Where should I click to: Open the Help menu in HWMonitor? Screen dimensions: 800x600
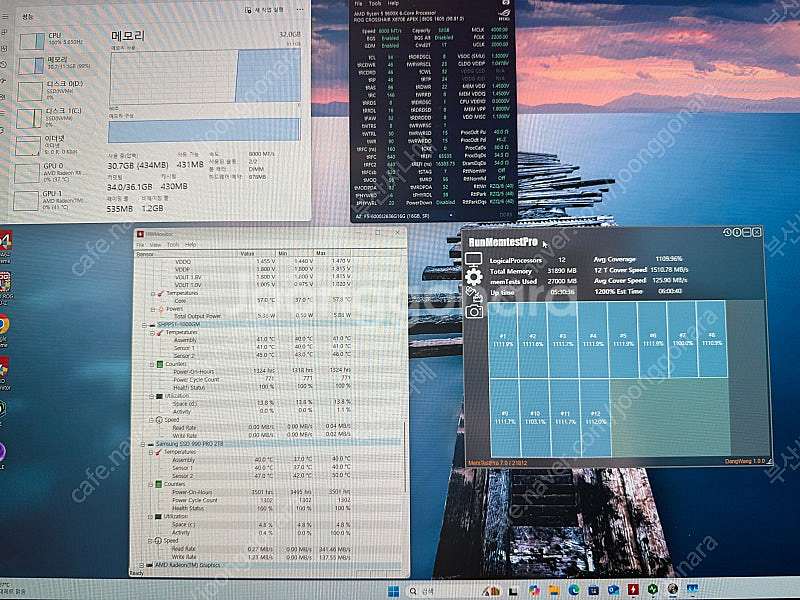[x=190, y=244]
